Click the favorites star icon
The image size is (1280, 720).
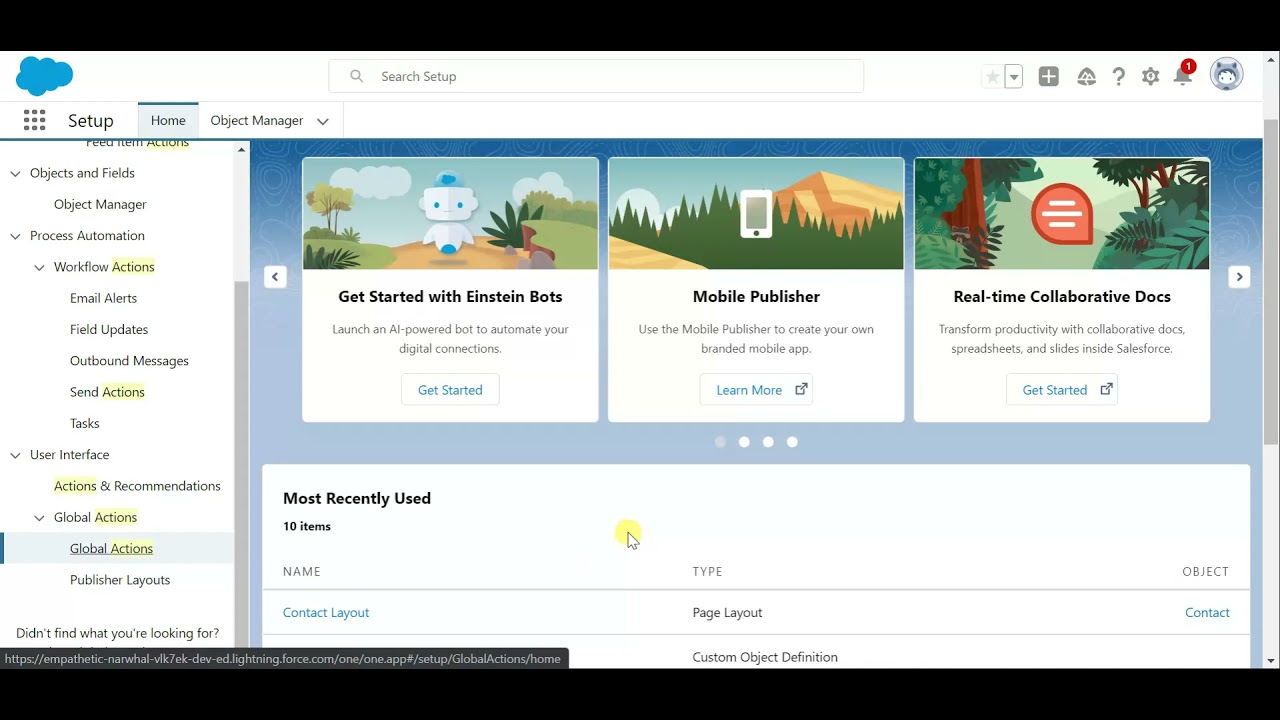tap(992, 77)
